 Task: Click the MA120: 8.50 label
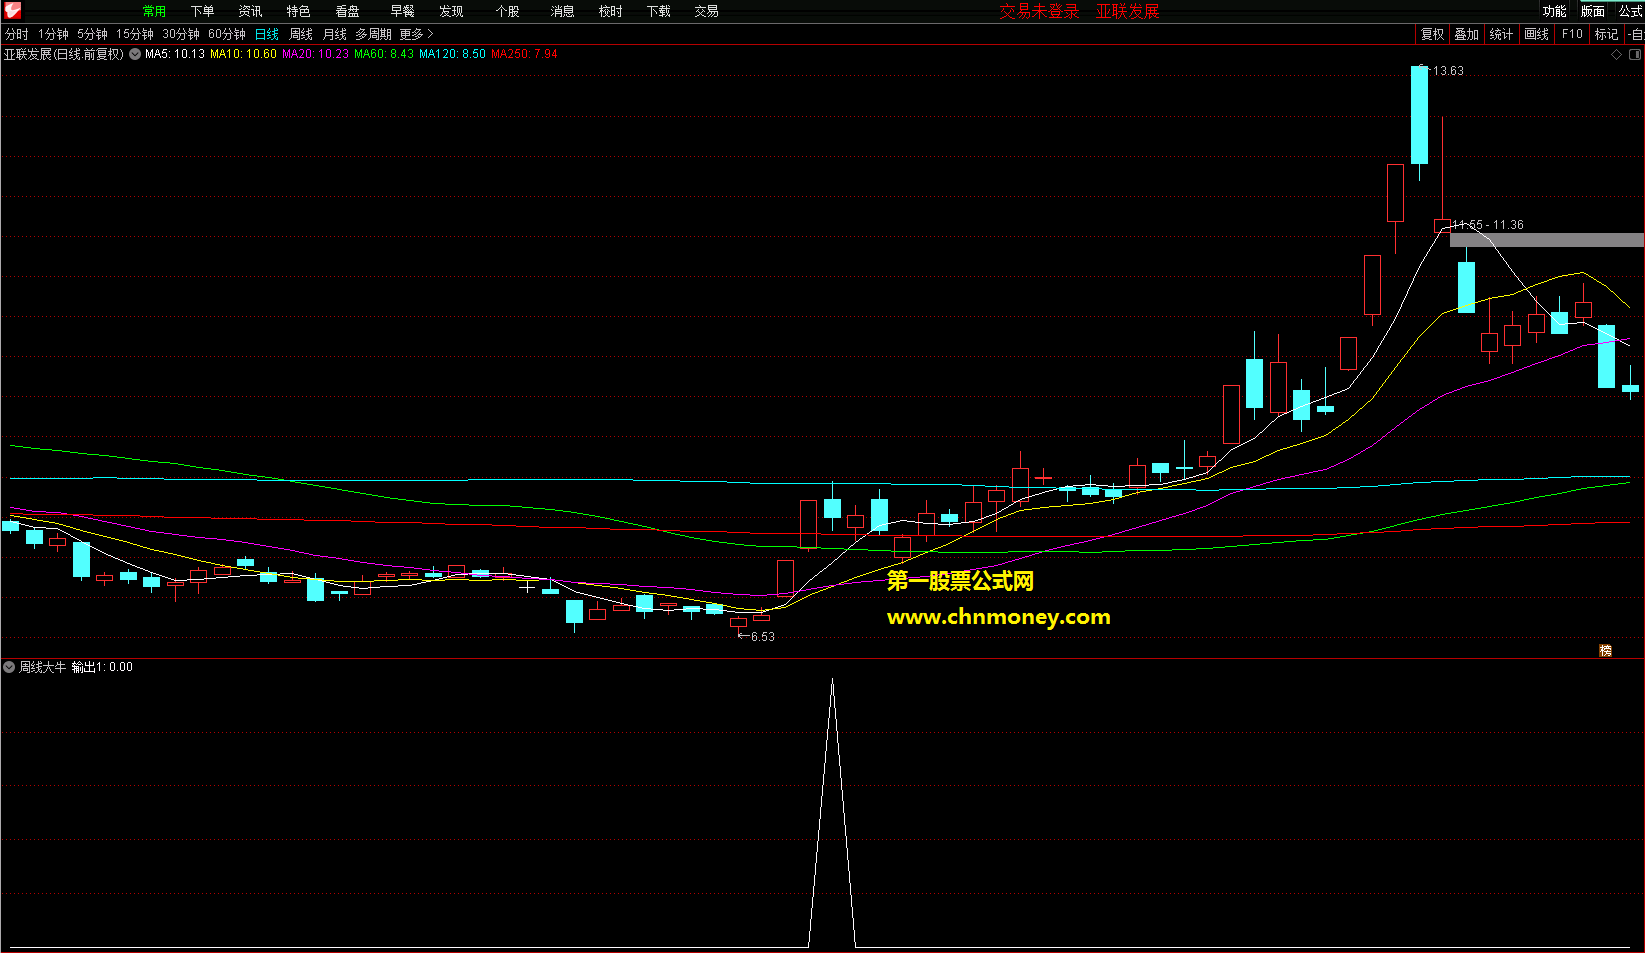pyautogui.click(x=452, y=54)
